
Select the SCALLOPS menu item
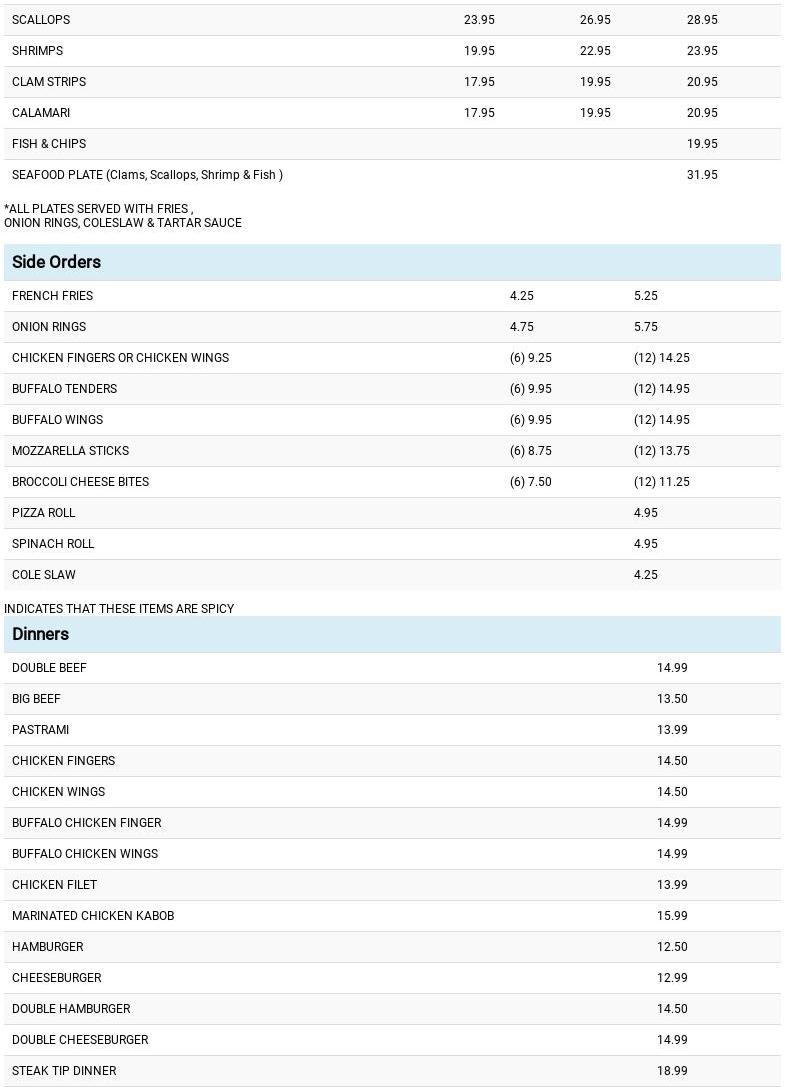(41, 20)
